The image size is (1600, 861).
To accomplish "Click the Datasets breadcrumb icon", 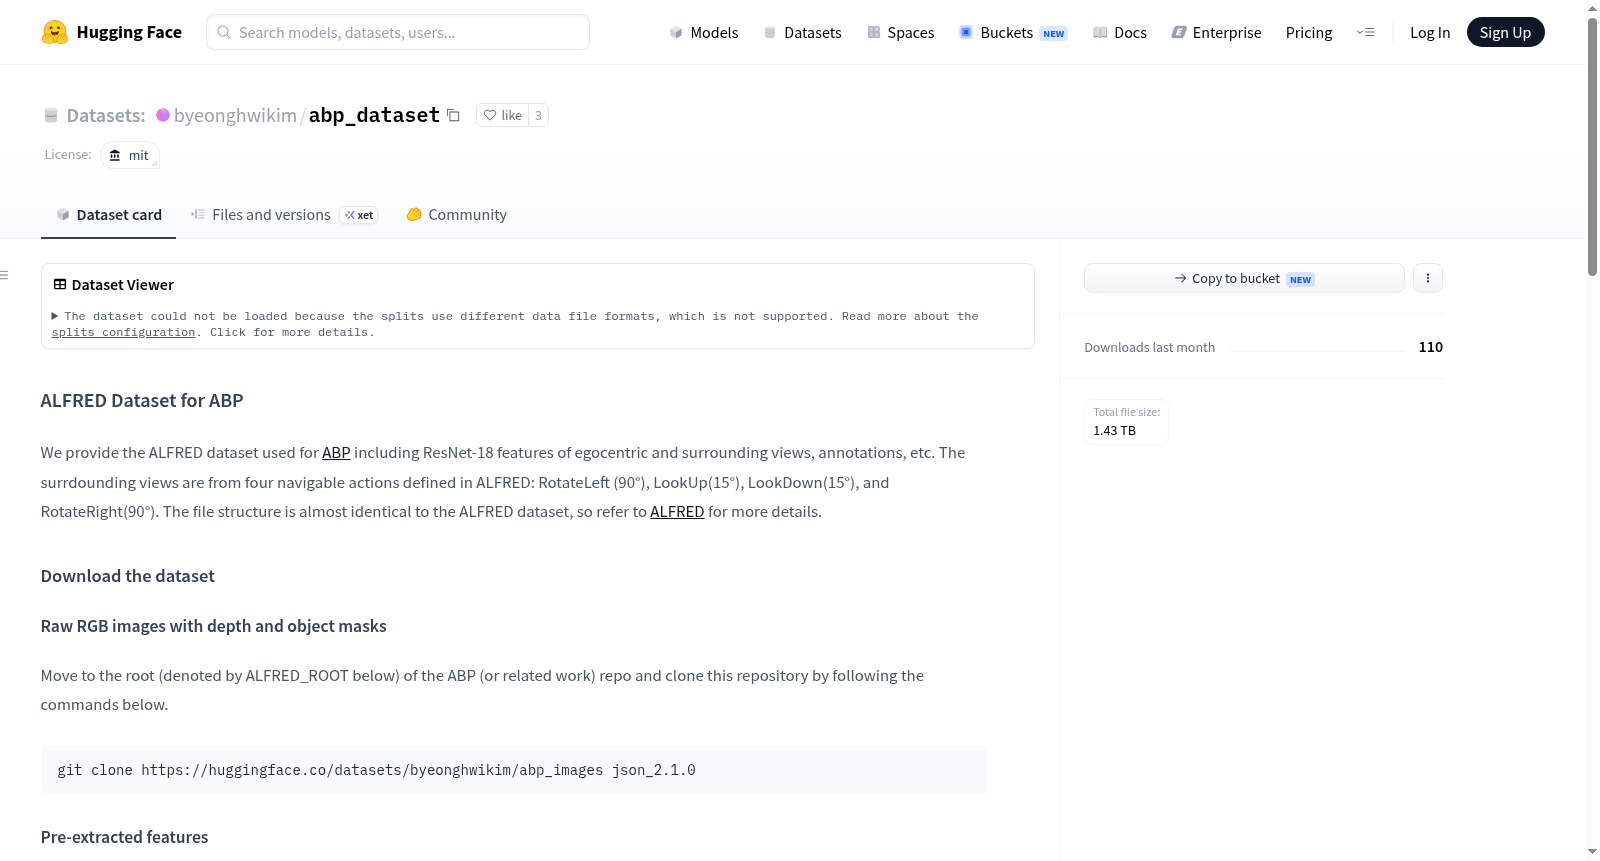I will click(x=51, y=115).
